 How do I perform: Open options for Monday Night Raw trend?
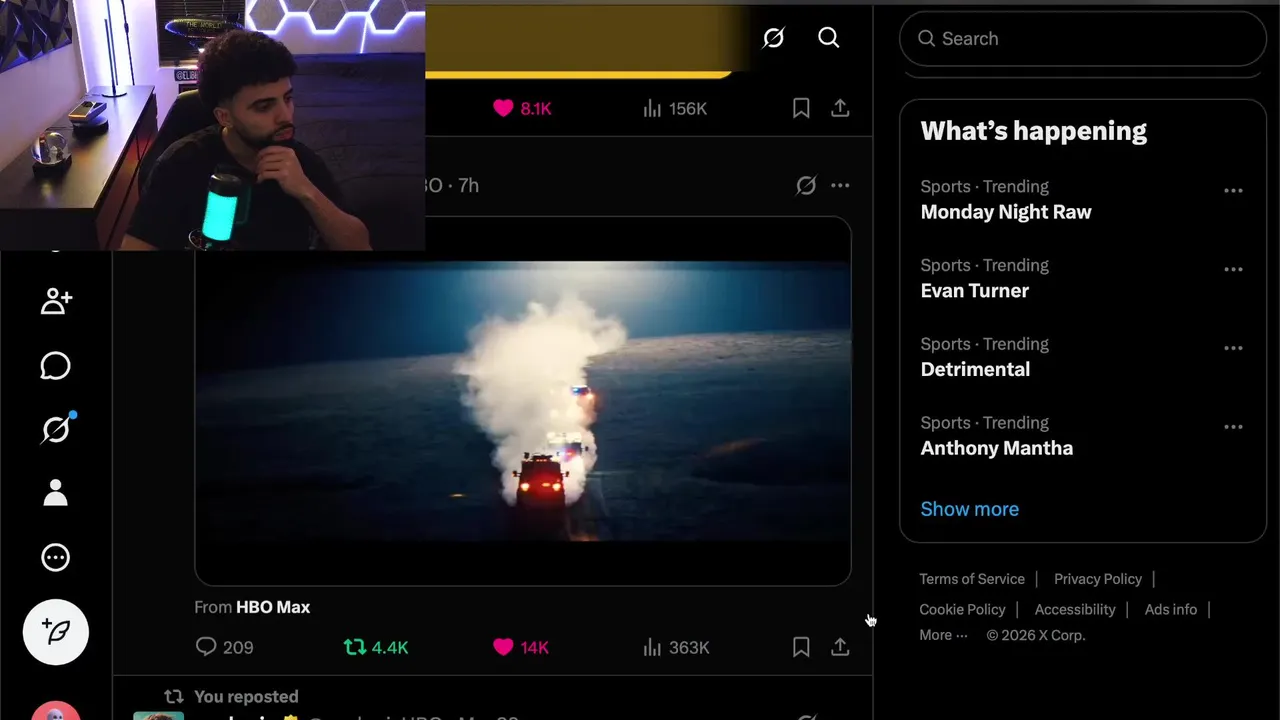(x=1233, y=190)
